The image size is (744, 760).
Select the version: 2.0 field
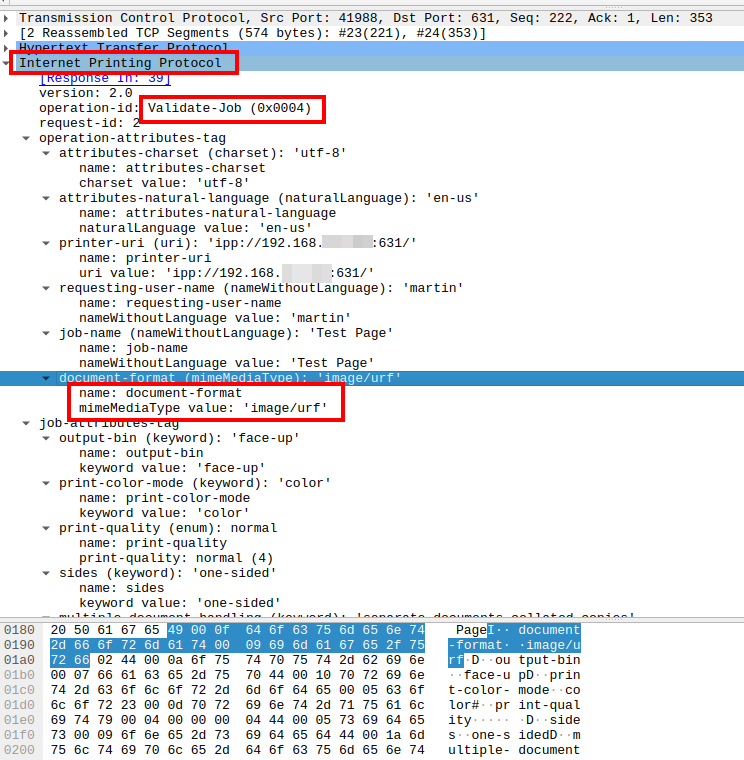(84, 93)
